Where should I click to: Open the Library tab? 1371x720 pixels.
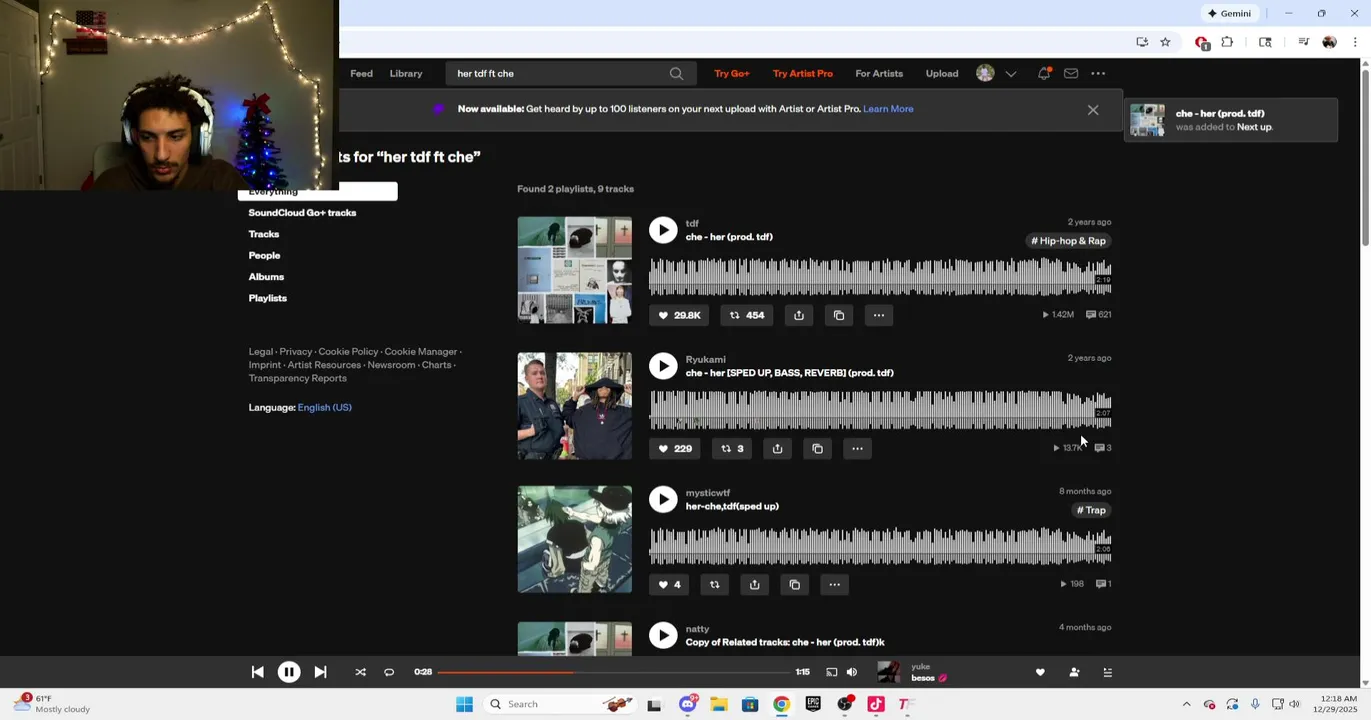coord(406,73)
